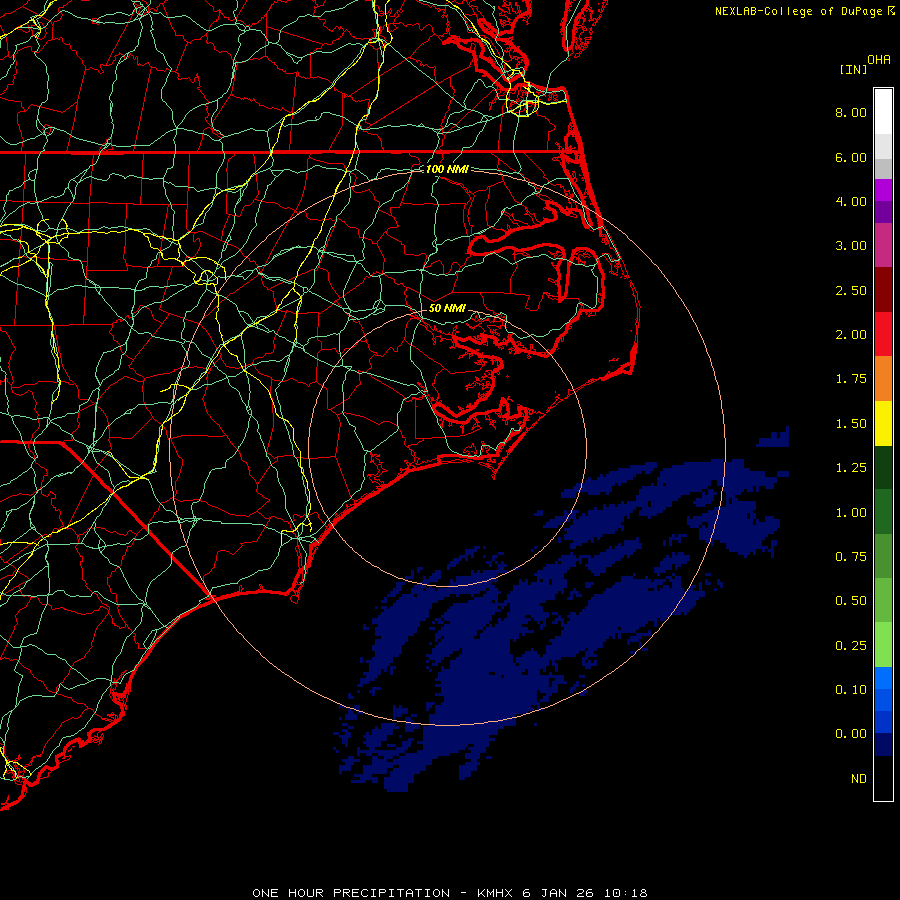Click the bright blue legend swatch
900x900 pixels.
tap(883, 678)
